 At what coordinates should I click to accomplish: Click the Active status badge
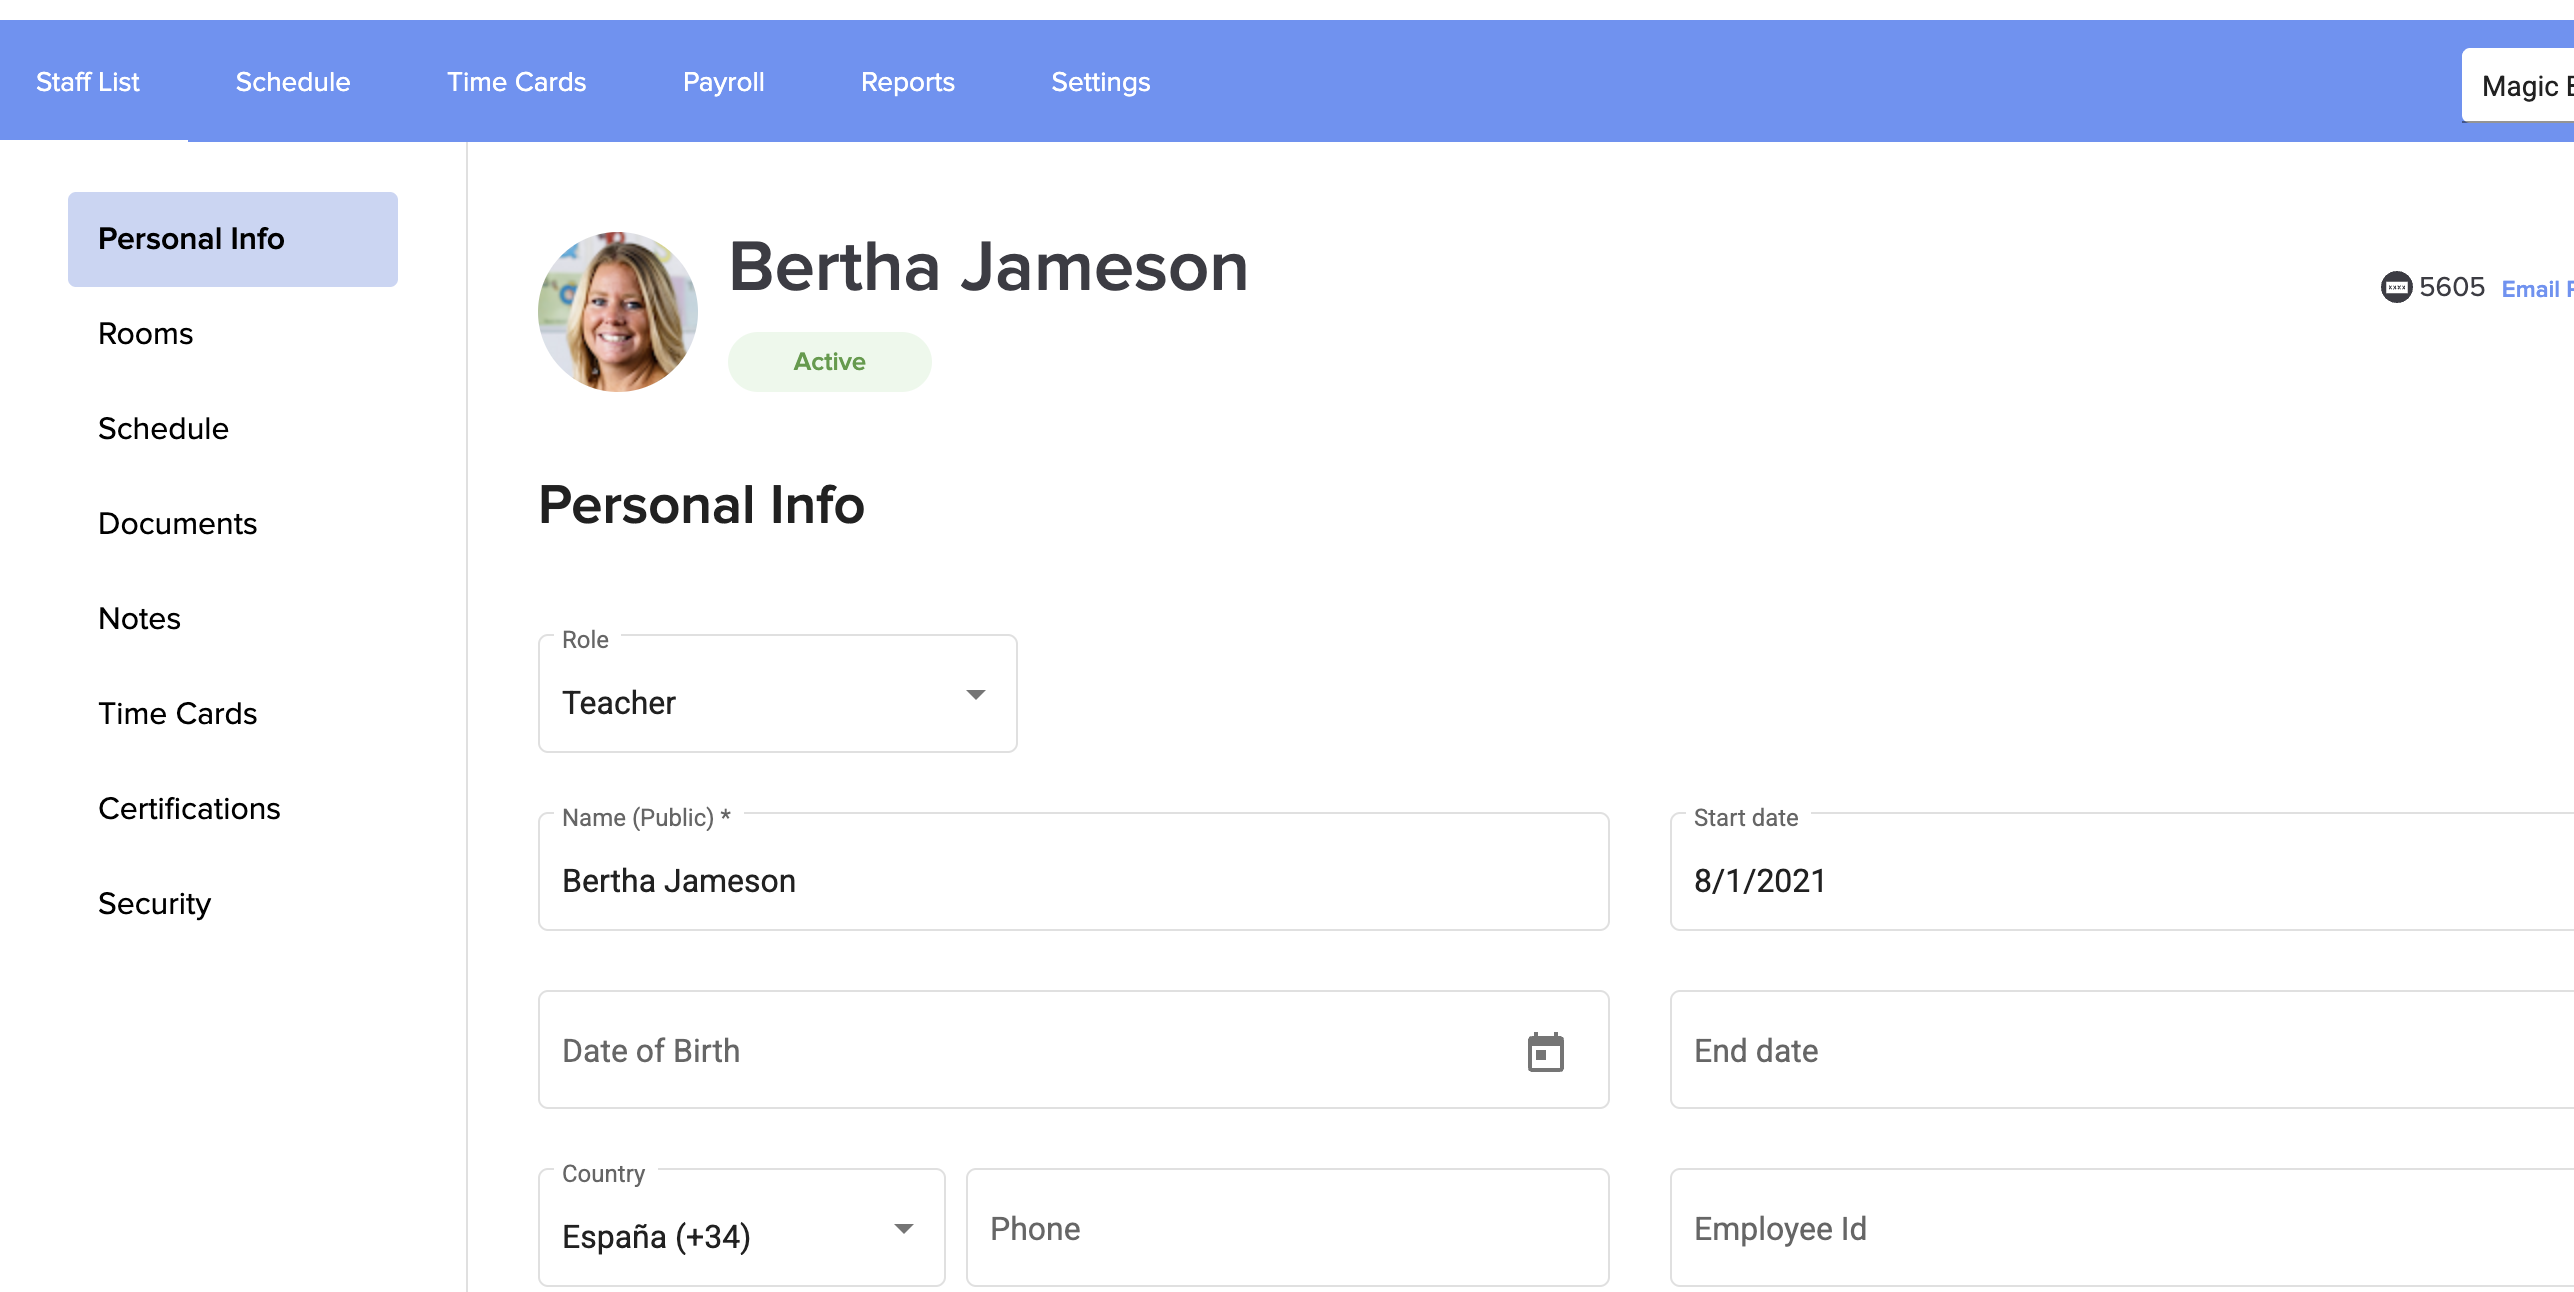pos(829,362)
